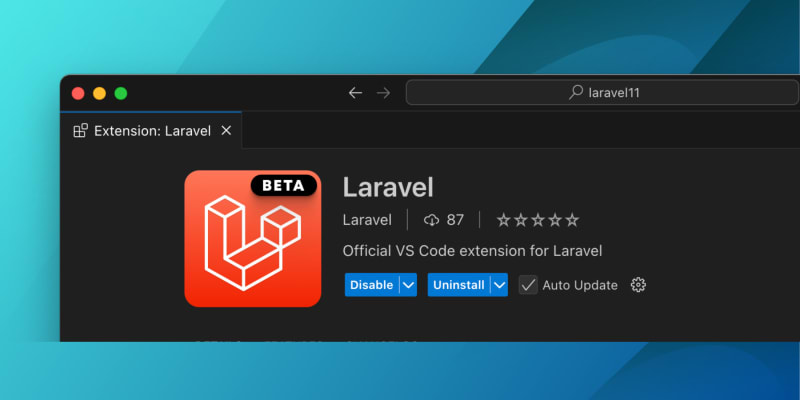Open the gear manage extension menu
Viewport: 800px width, 400px height.
(638, 285)
